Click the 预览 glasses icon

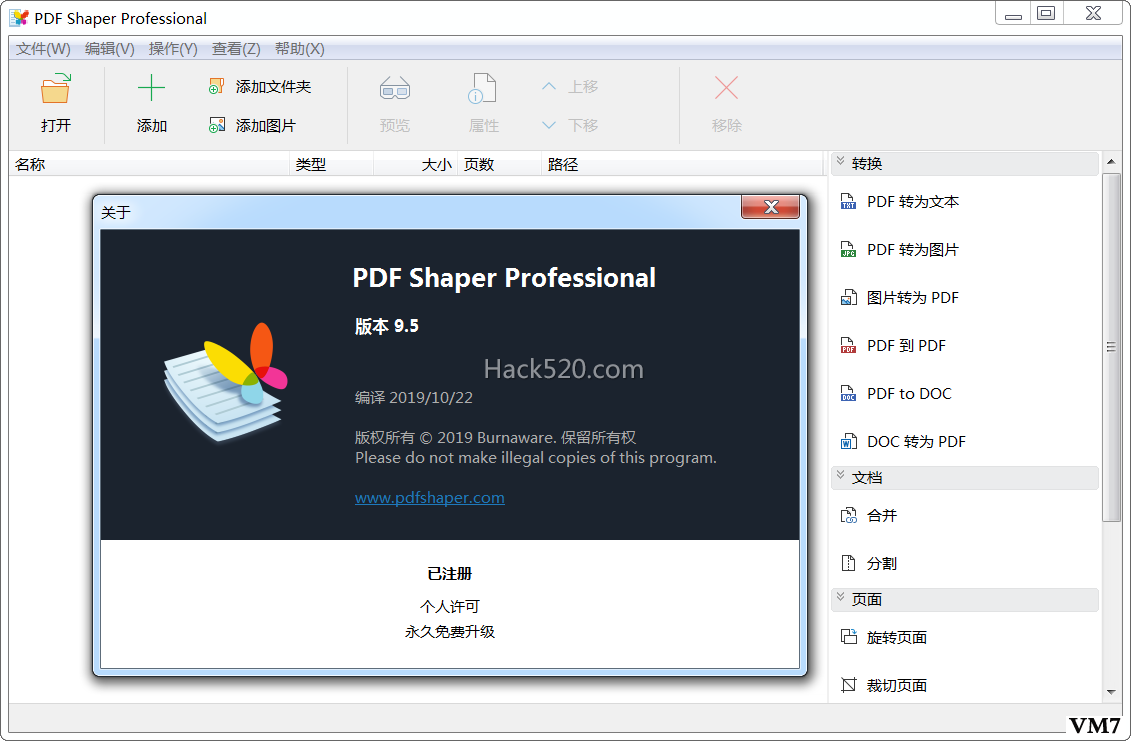click(395, 89)
